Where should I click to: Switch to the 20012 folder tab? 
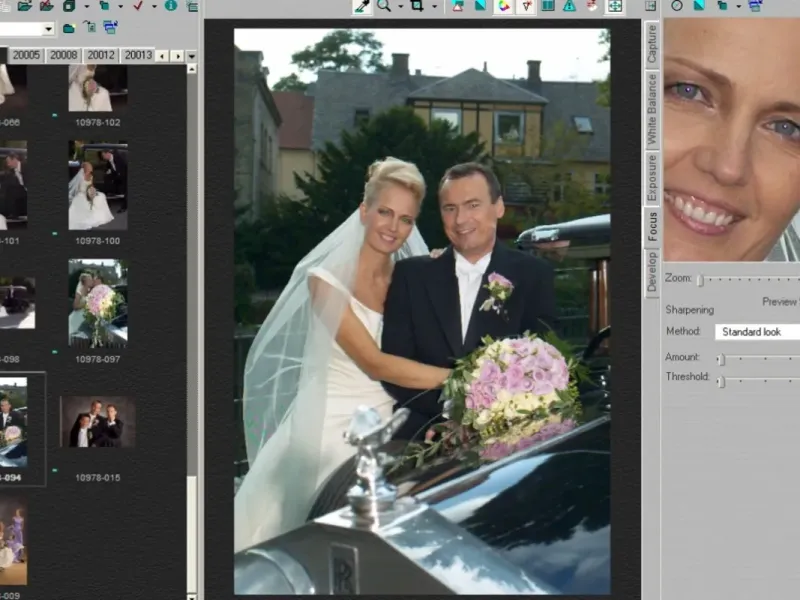pos(101,55)
